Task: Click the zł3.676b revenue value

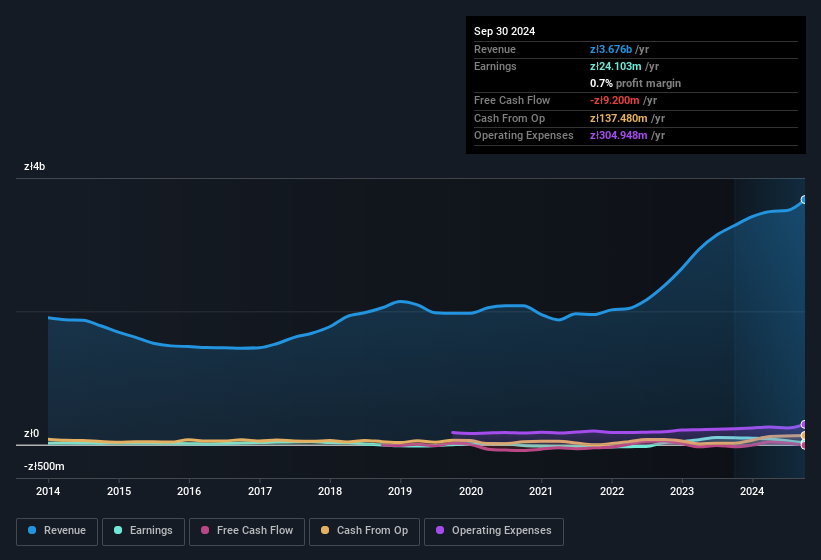Action: pos(611,49)
